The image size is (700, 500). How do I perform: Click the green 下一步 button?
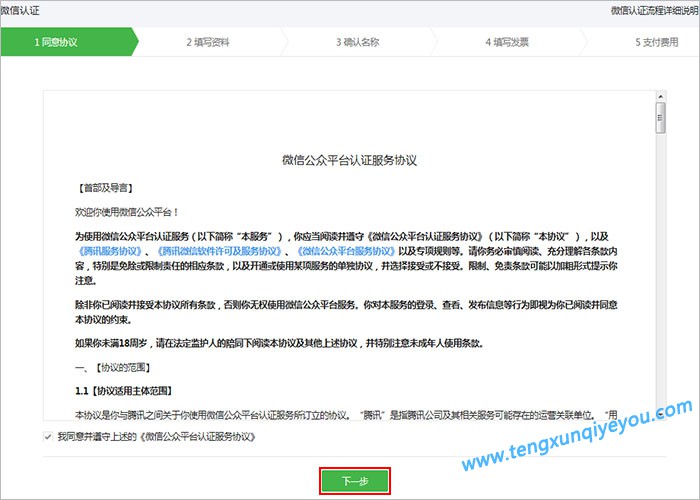[x=355, y=481]
